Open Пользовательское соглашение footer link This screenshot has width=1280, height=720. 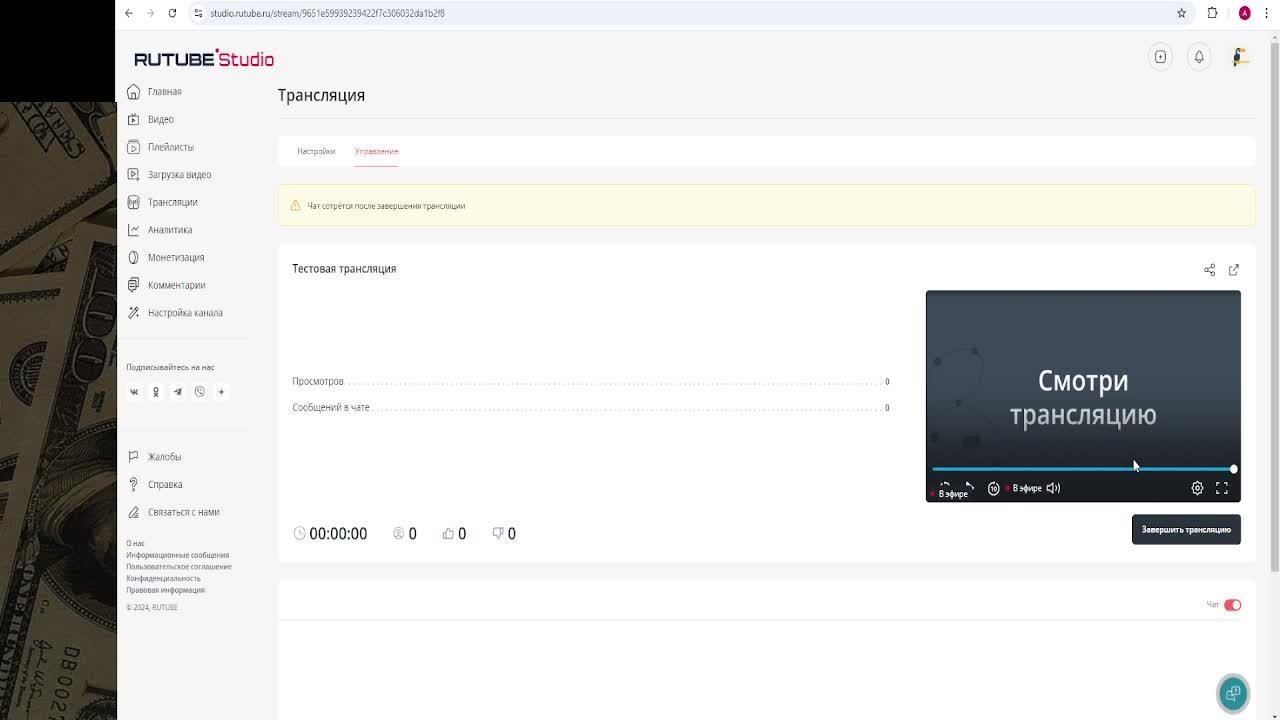179,567
